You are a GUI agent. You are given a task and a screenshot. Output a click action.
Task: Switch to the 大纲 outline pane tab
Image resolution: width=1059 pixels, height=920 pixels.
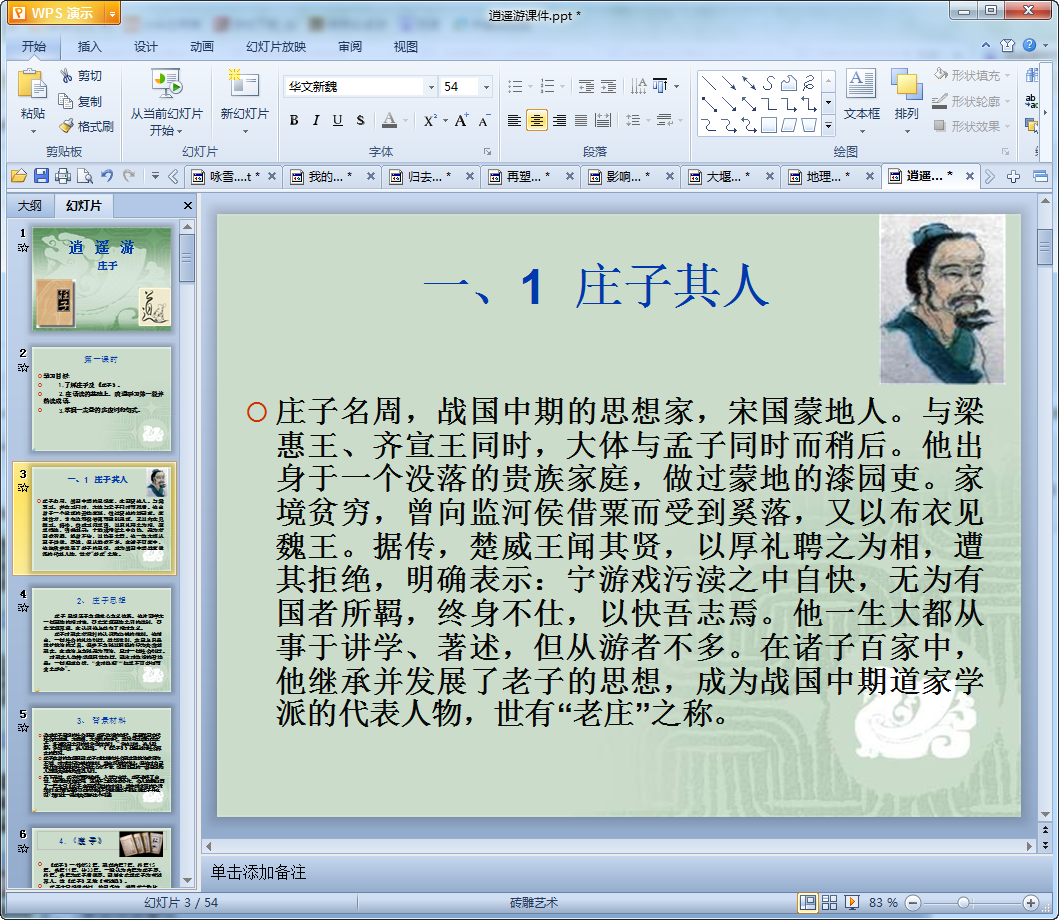(x=30, y=206)
